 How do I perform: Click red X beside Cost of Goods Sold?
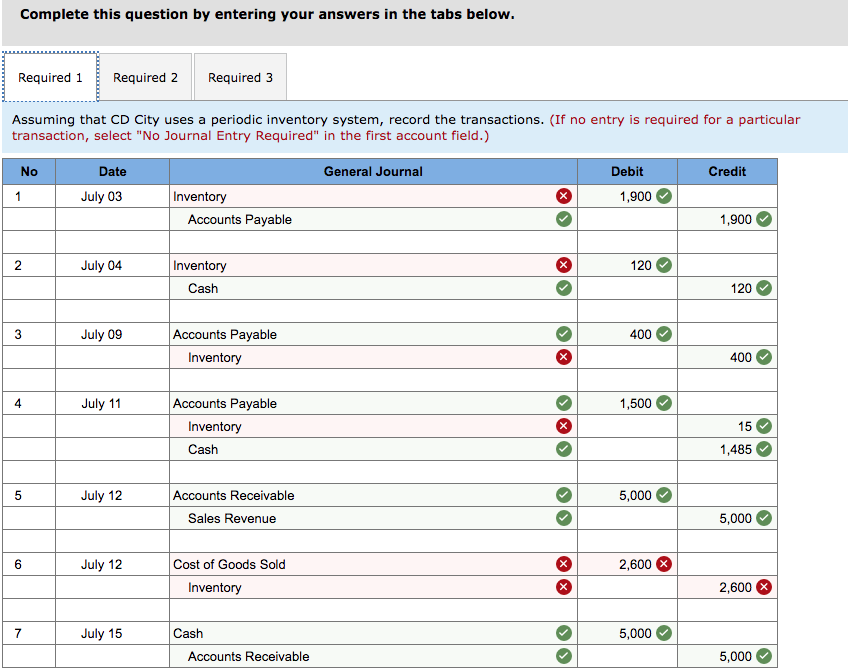pyautogui.click(x=564, y=564)
